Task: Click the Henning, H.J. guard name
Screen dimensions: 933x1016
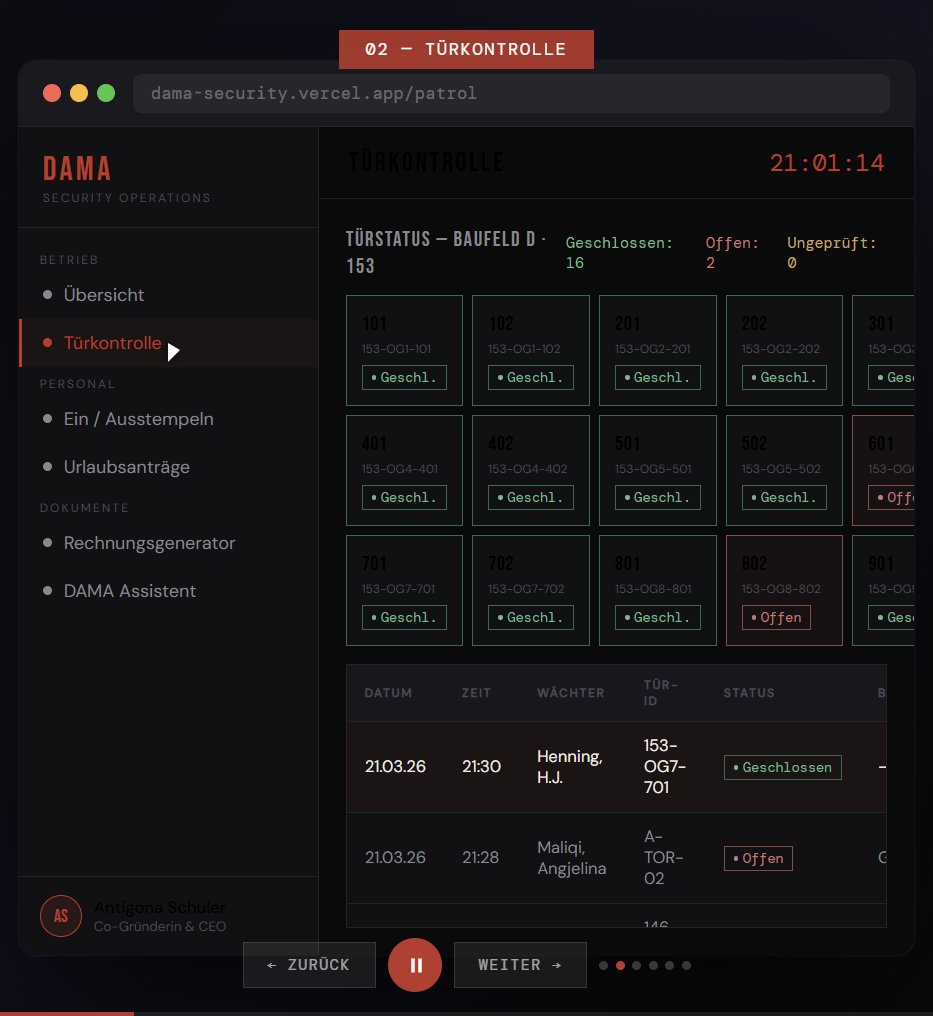Action: [570, 767]
